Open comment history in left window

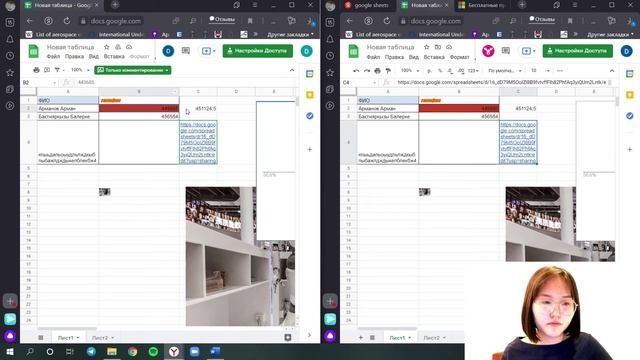click(186, 51)
